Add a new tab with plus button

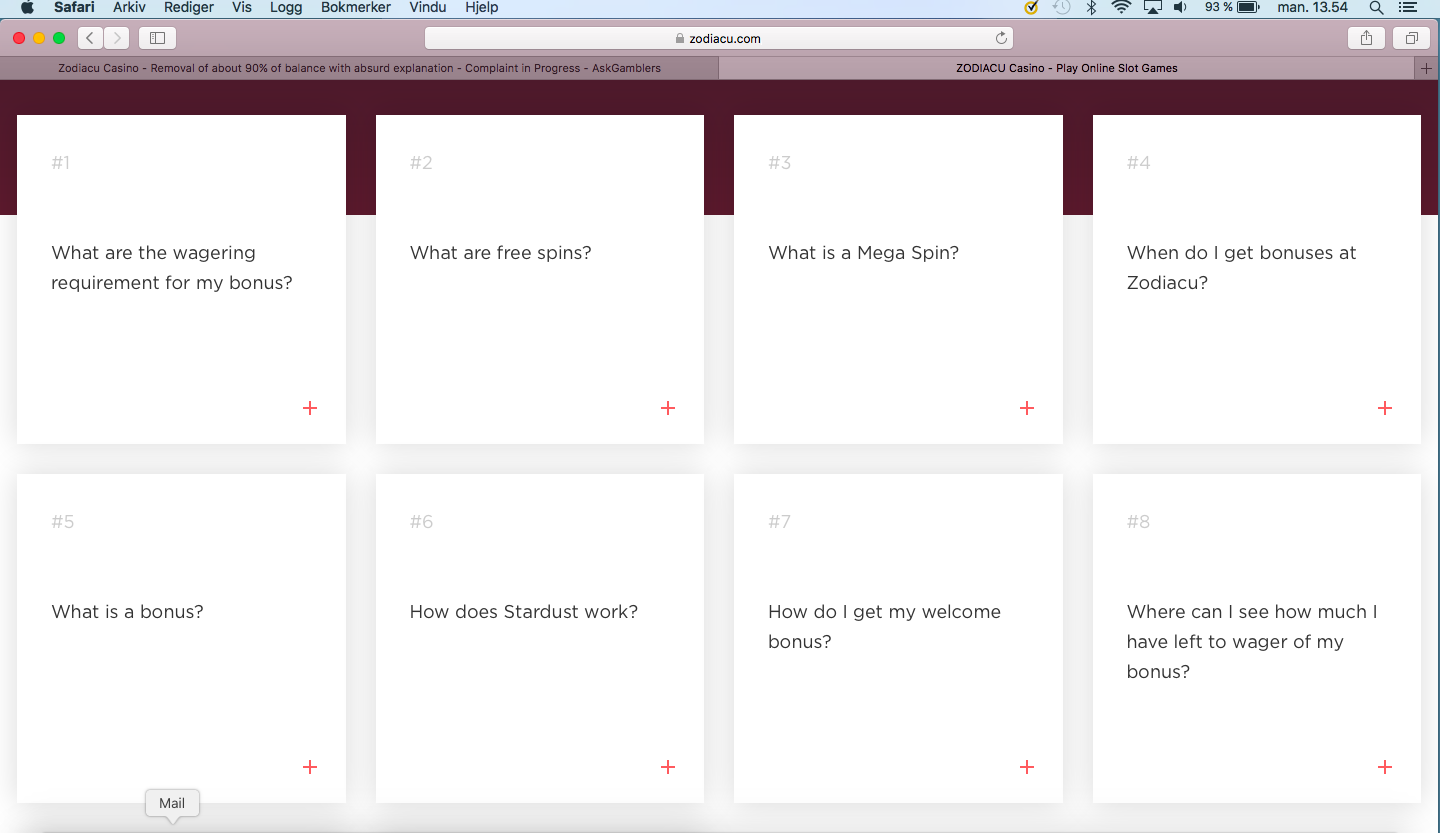(x=1428, y=68)
